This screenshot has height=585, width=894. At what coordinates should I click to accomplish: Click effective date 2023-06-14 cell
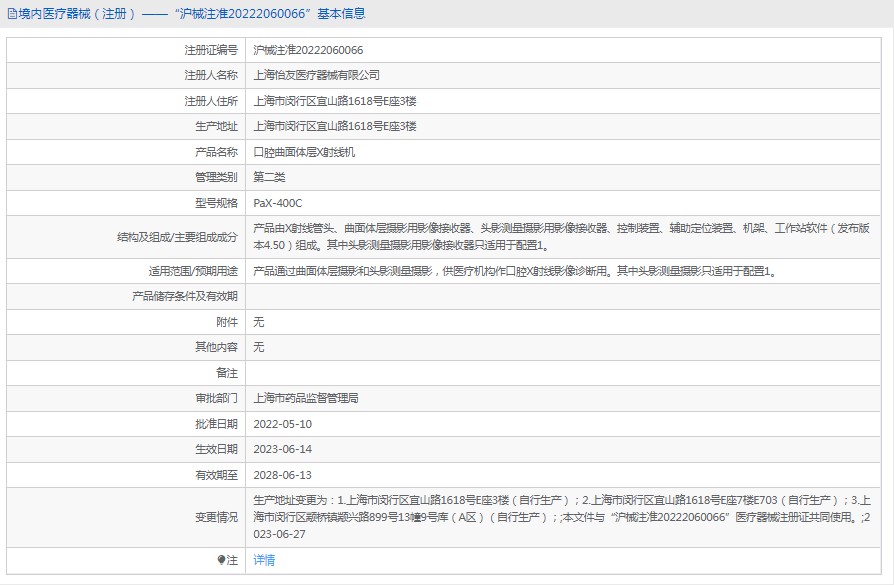click(x=563, y=449)
